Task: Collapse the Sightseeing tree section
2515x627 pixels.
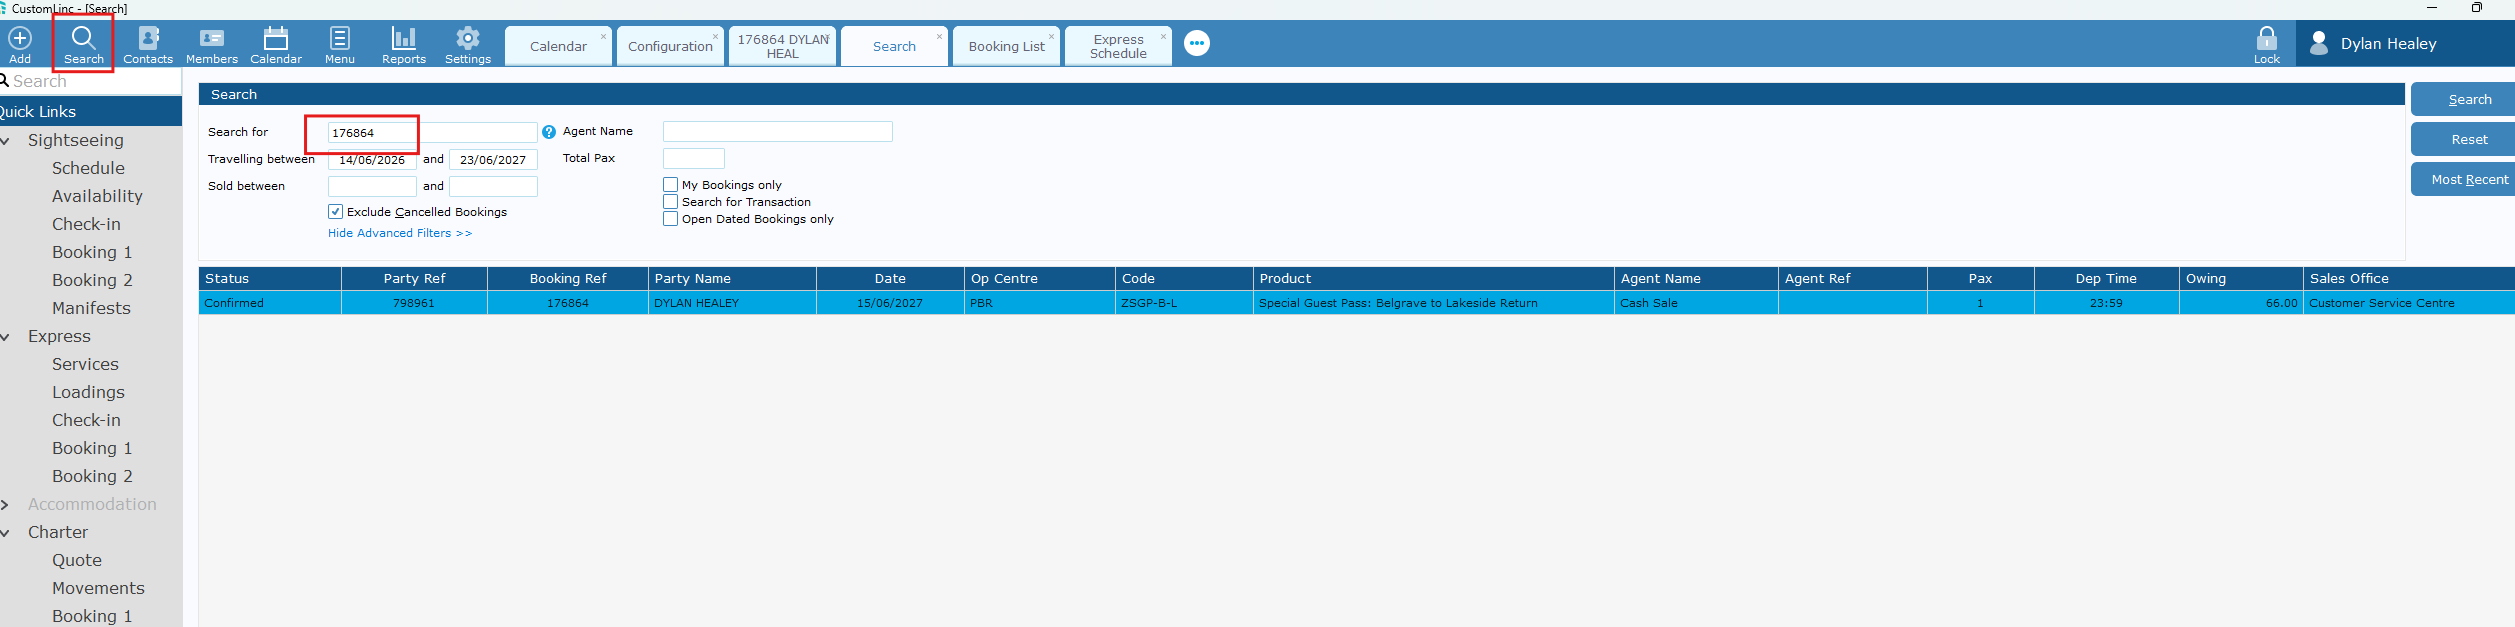Action: pos(5,141)
